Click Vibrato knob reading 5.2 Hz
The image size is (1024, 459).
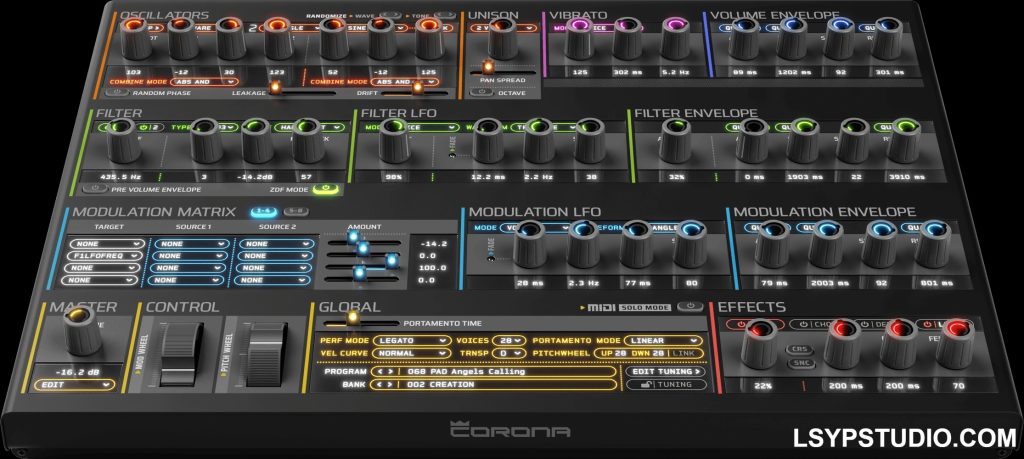676,38
